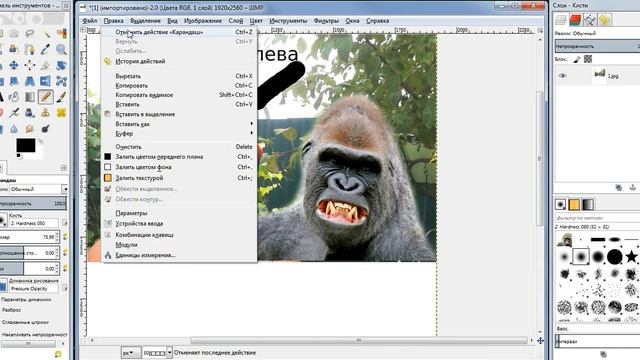Select the Free Select lasso tool
Image resolution: width=640 pixels, height=360 pixels.
click(x=29, y=33)
